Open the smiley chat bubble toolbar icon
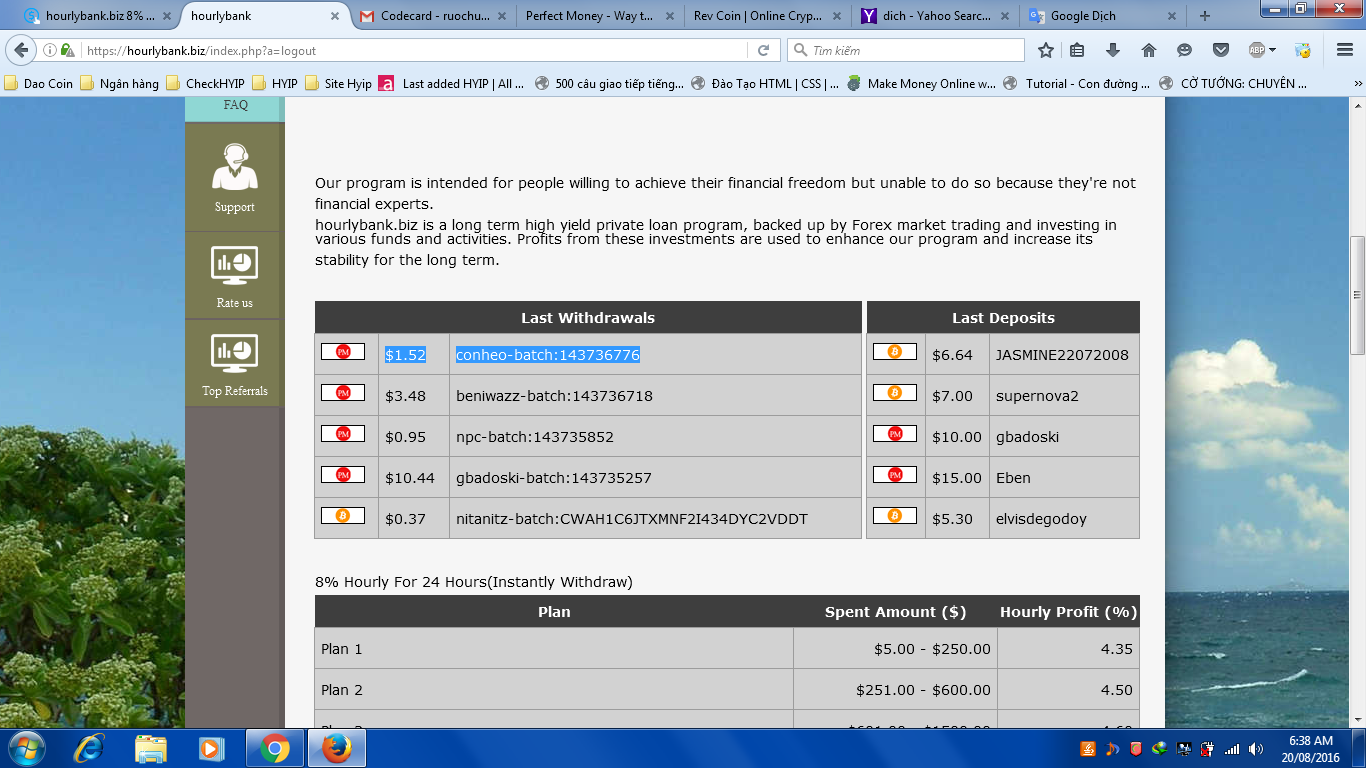The width and height of the screenshot is (1366, 768). pos(1185,50)
